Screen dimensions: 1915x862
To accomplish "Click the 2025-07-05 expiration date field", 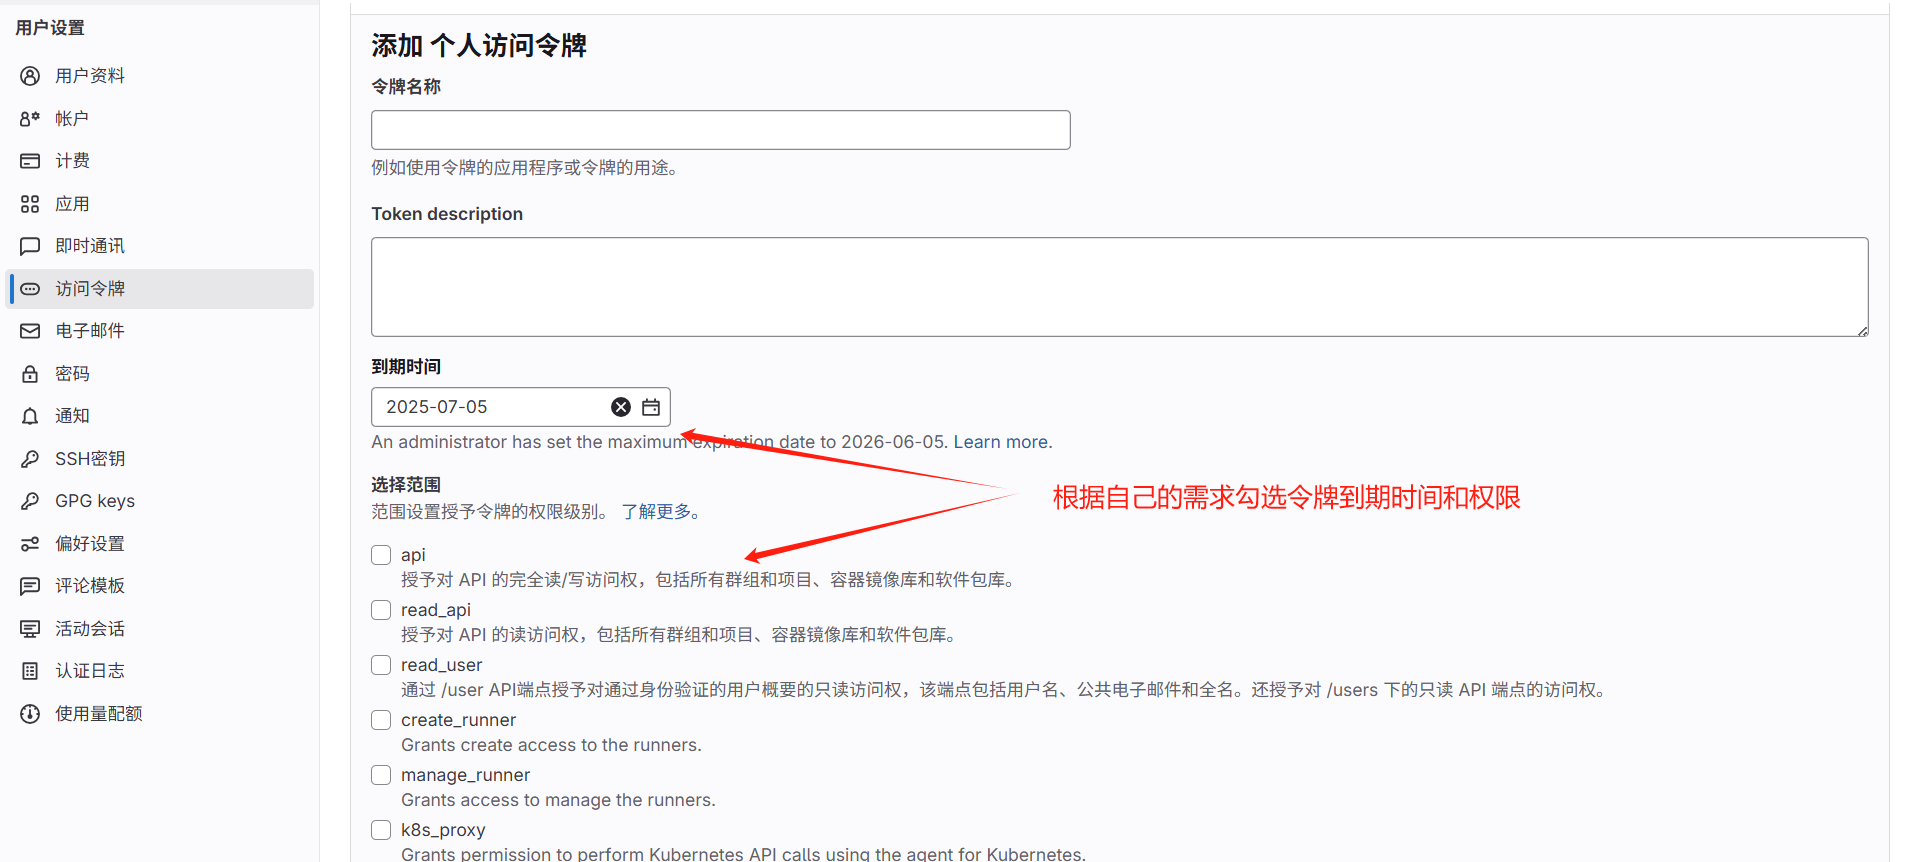I will coord(490,407).
